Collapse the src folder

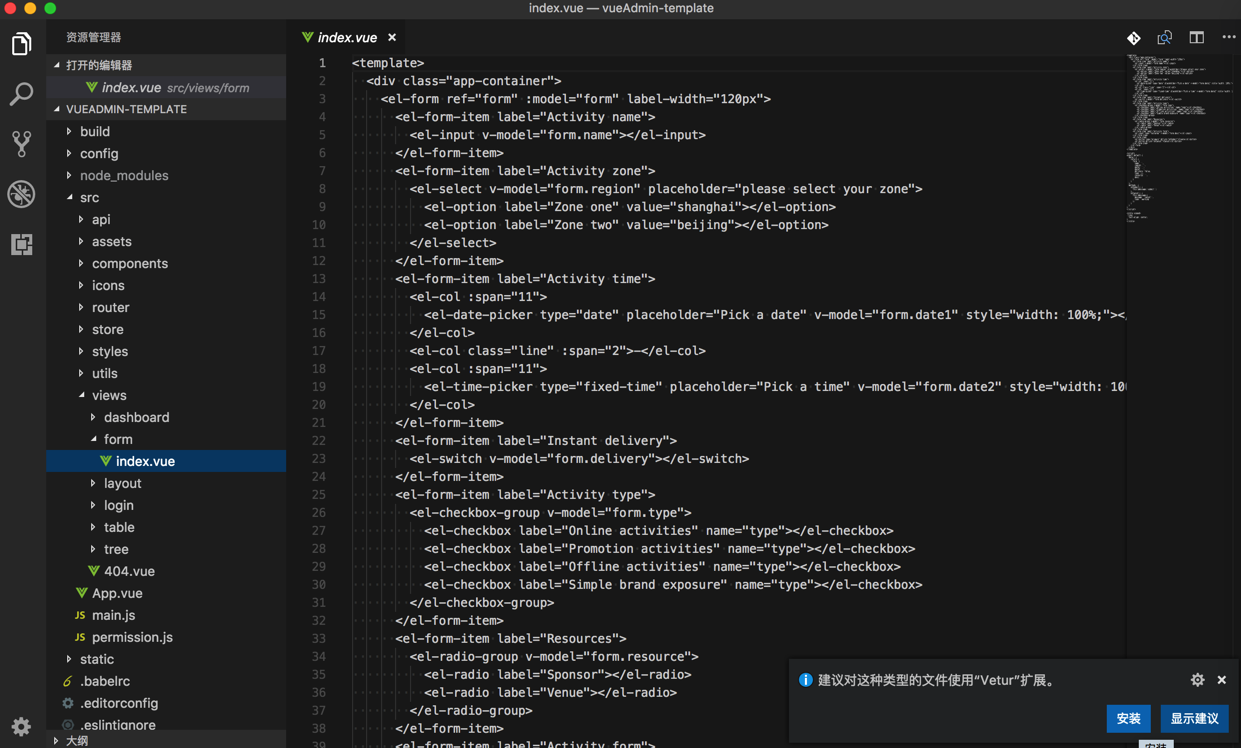click(69, 197)
